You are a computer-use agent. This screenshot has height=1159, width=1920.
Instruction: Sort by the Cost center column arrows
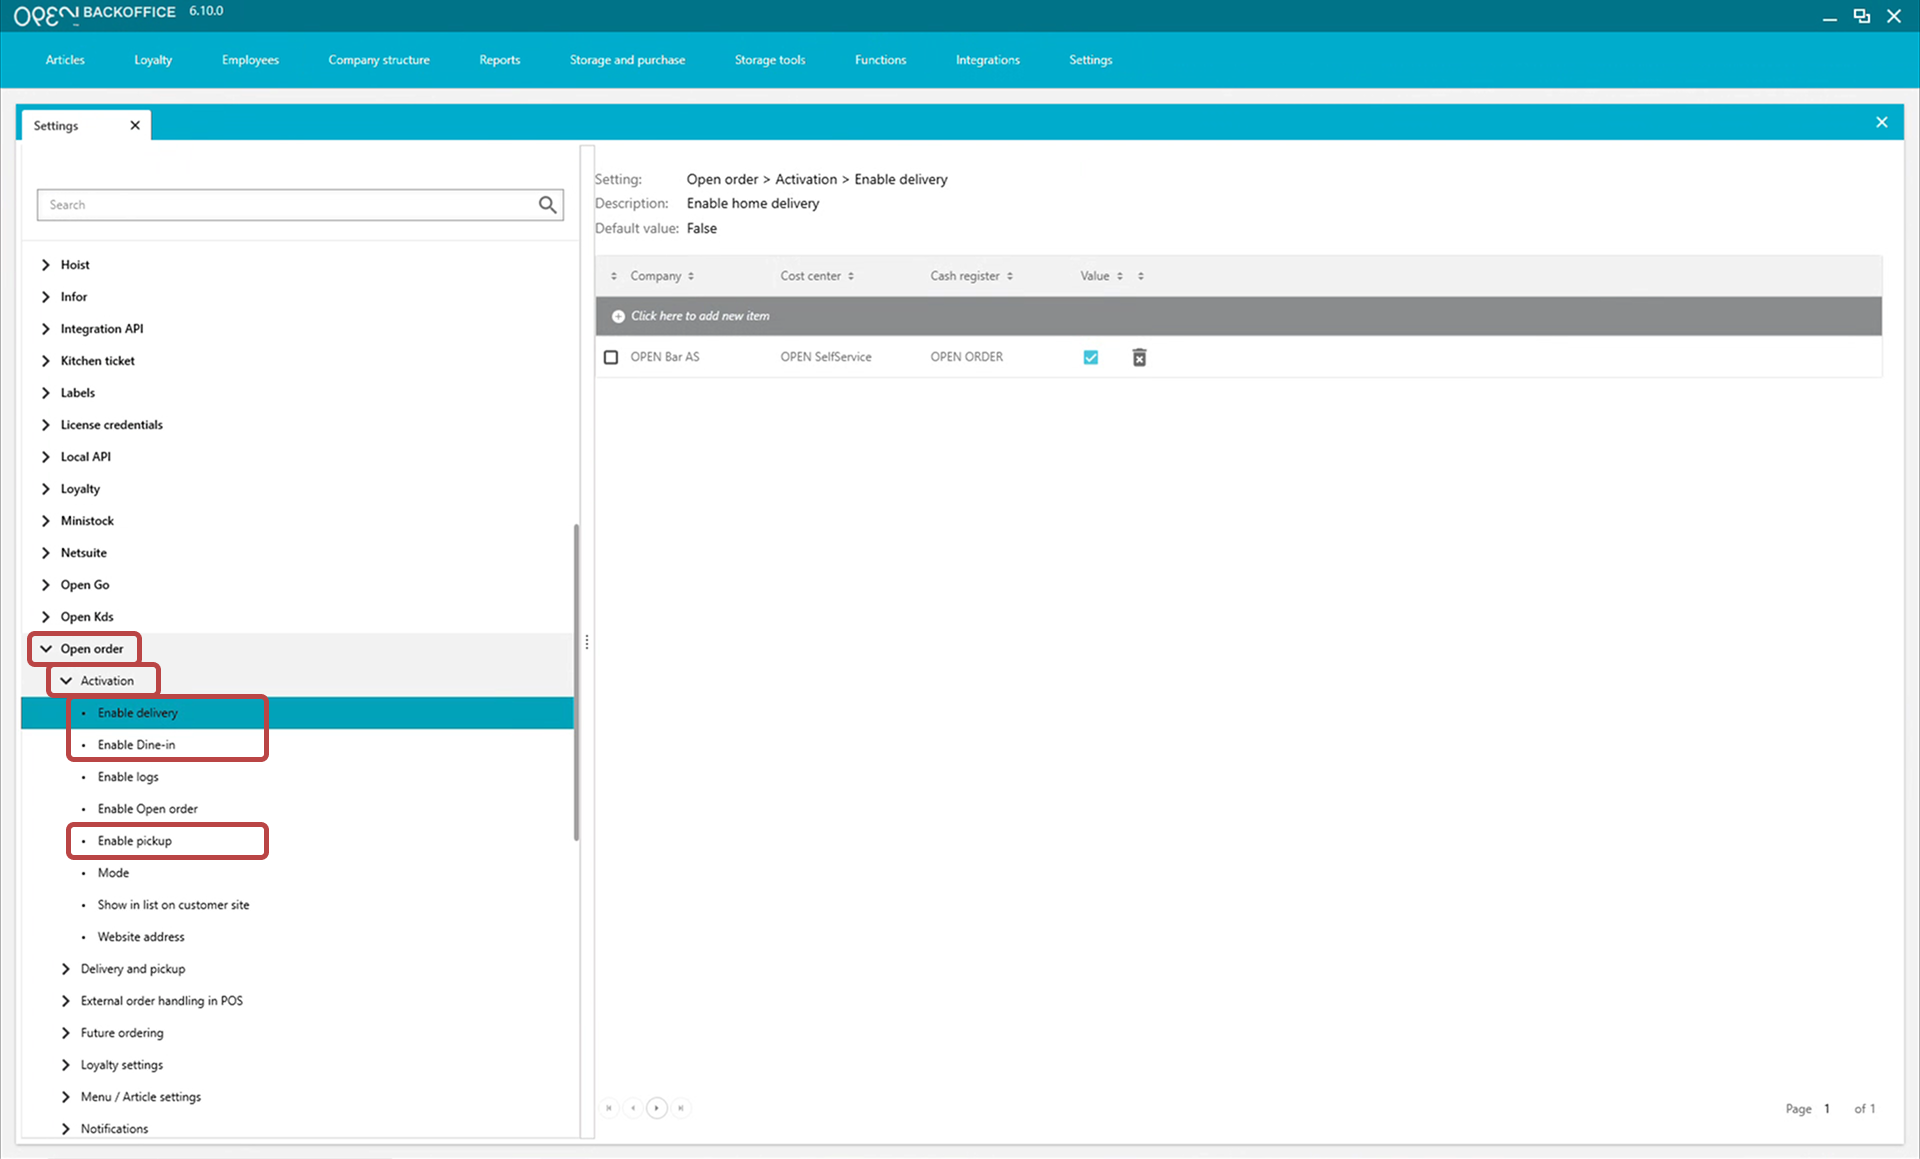coord(851,276)
